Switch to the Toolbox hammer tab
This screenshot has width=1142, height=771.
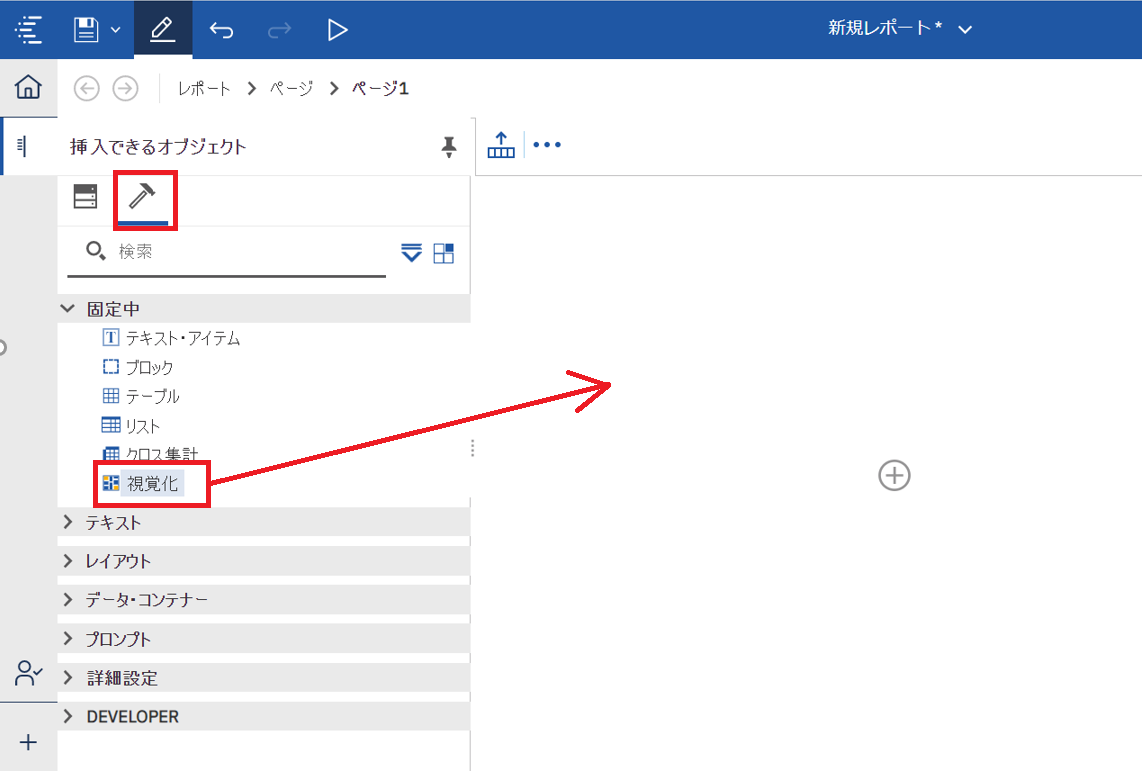click(x=142, y=197)
